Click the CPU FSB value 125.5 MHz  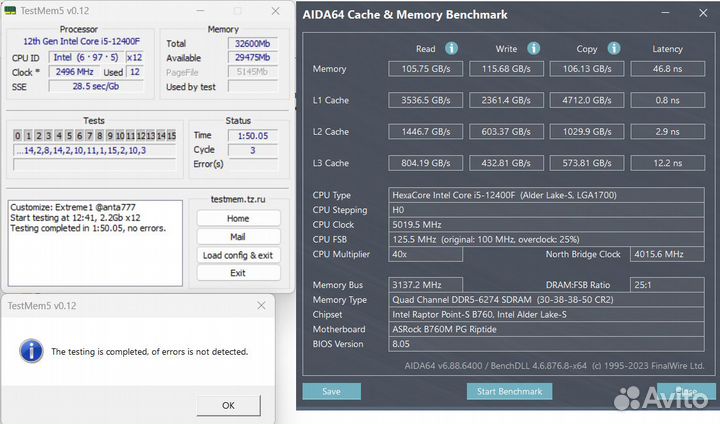[546, 239]
